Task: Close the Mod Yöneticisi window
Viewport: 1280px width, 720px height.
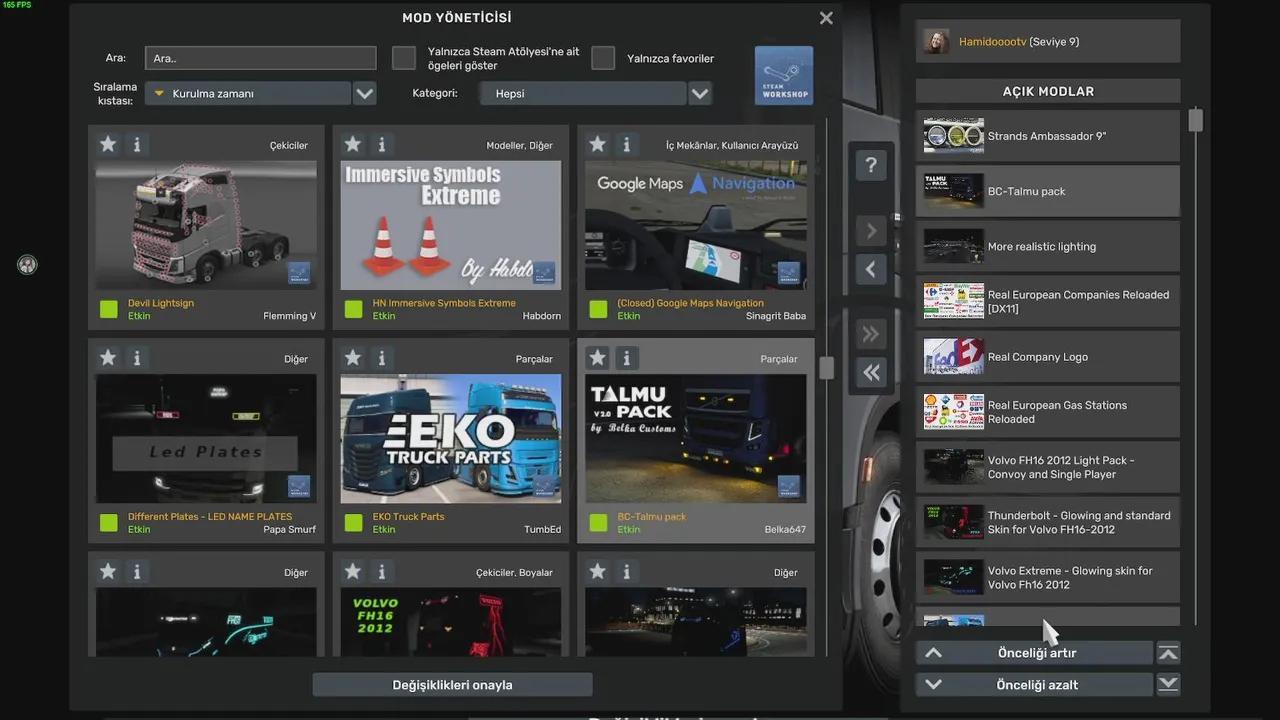Action: (826, 18)
